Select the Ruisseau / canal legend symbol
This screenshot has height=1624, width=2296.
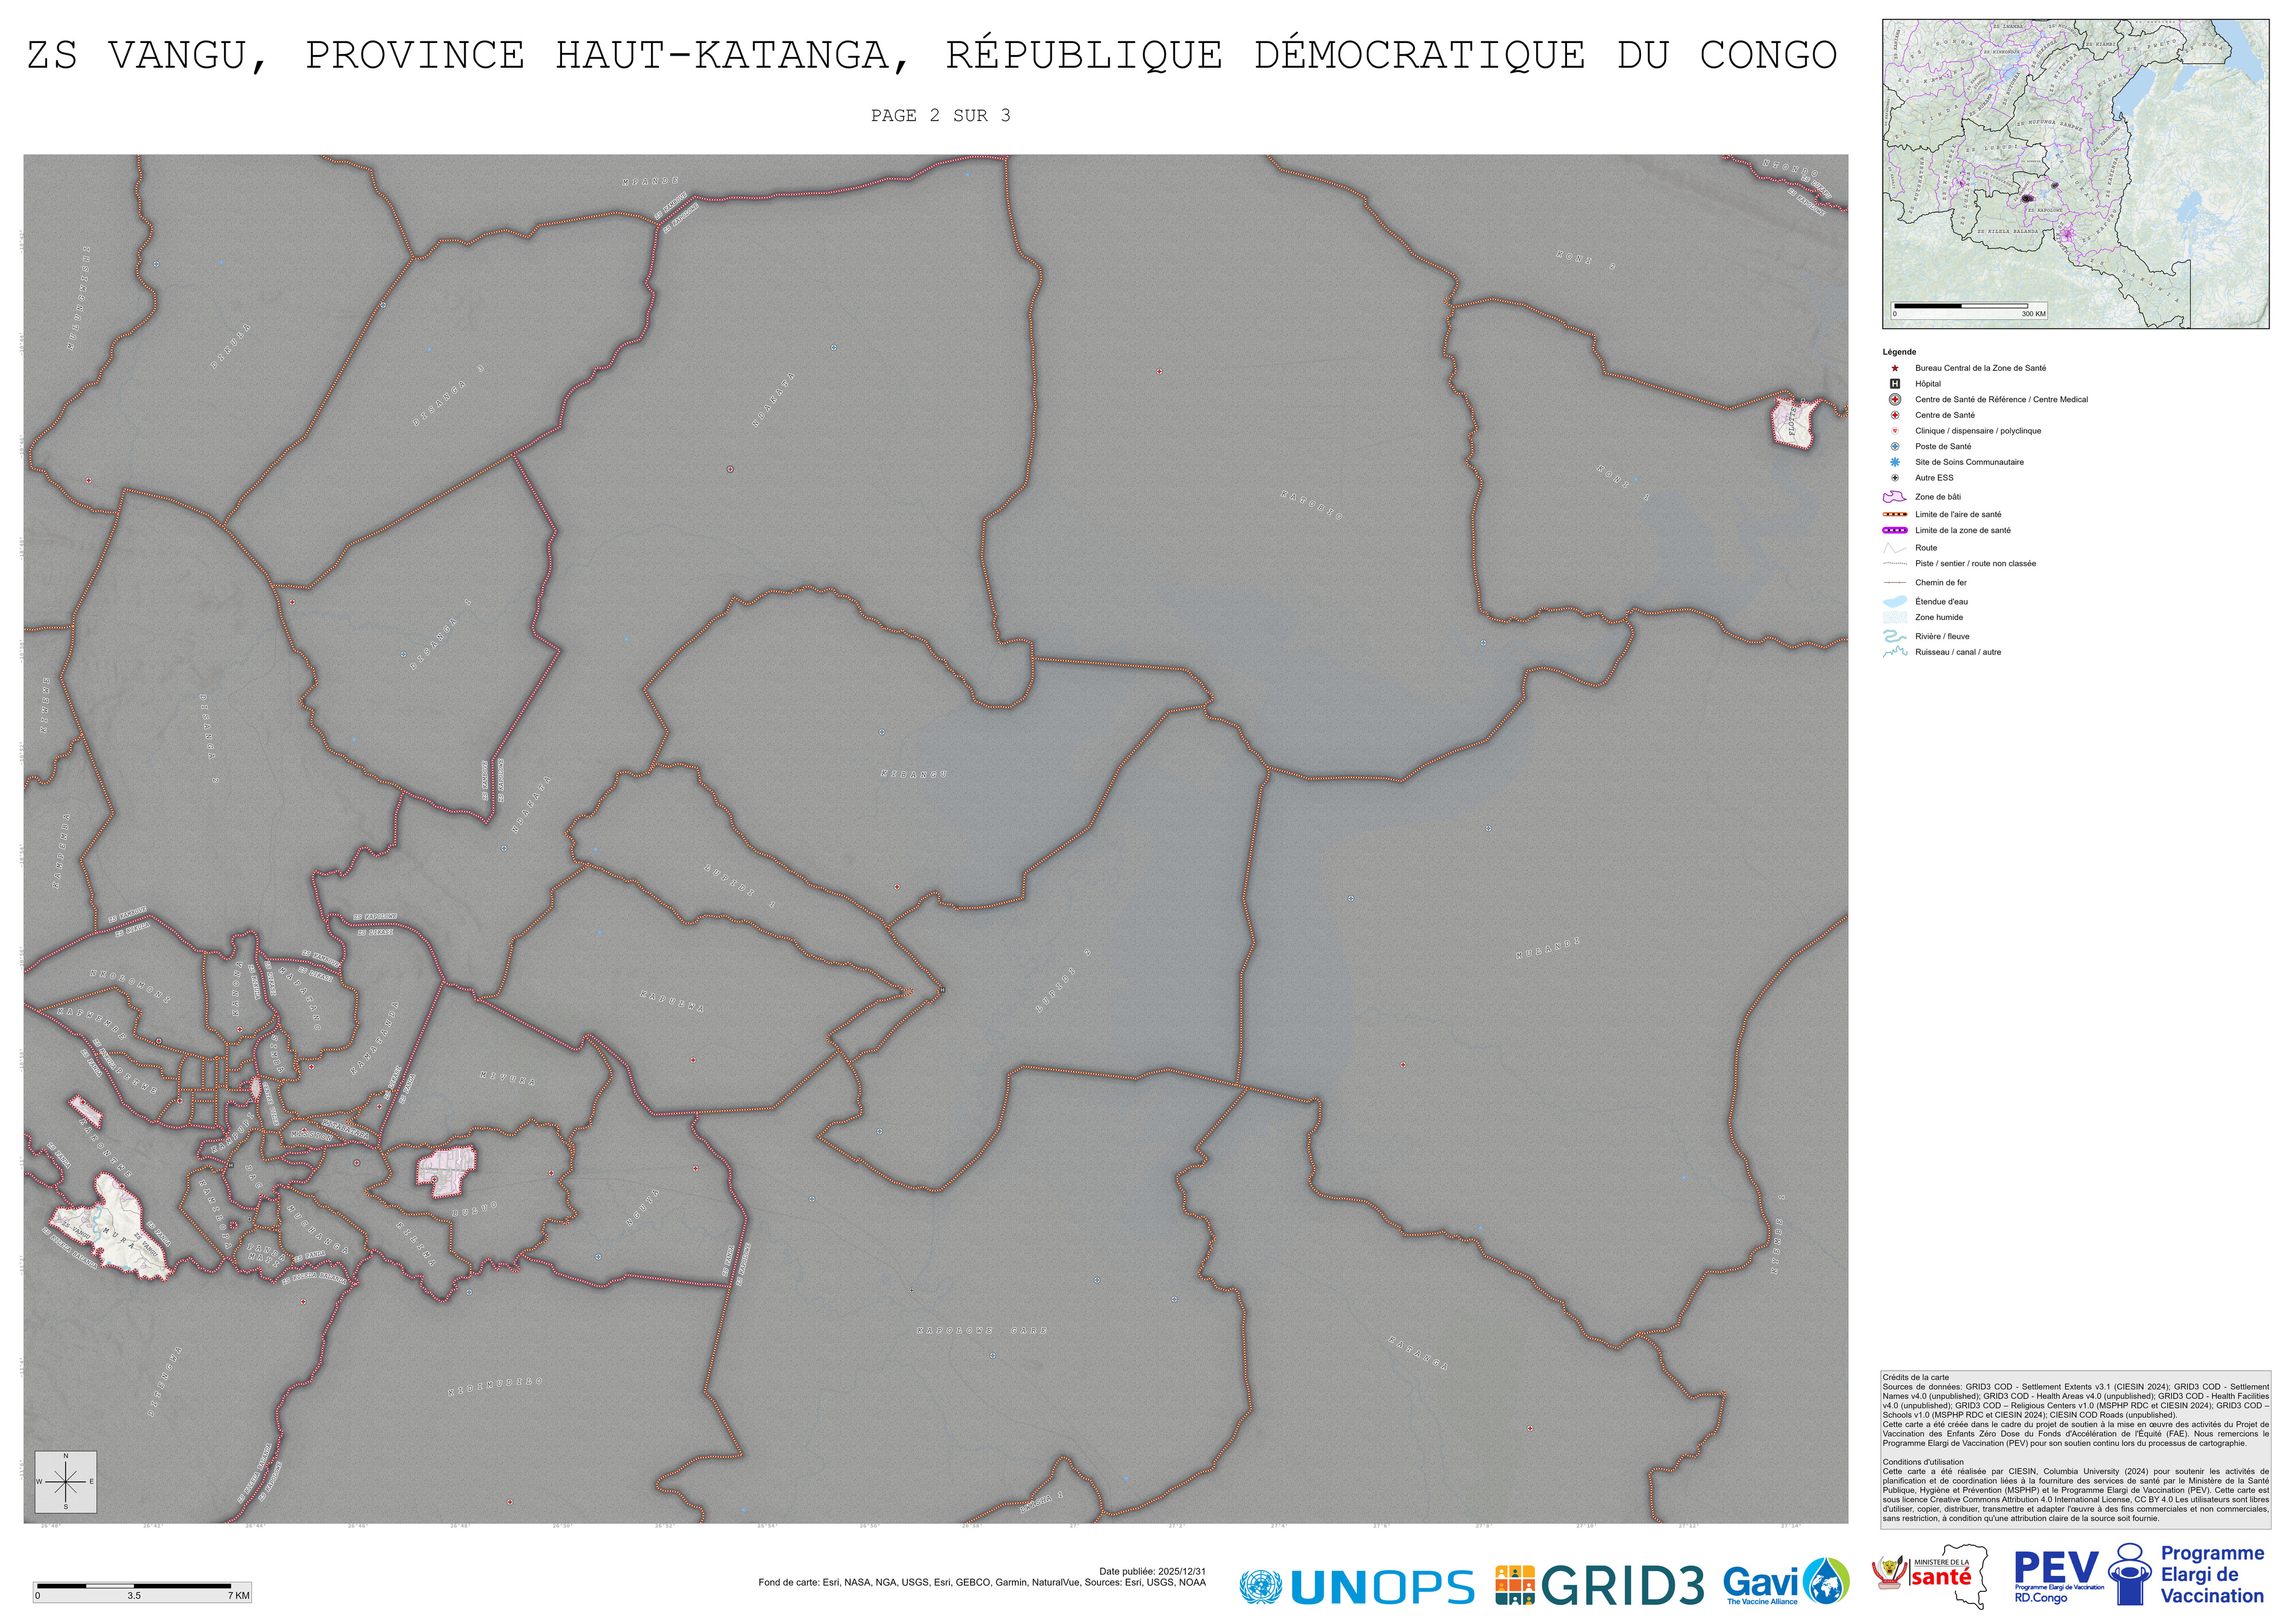(1894, 652)
